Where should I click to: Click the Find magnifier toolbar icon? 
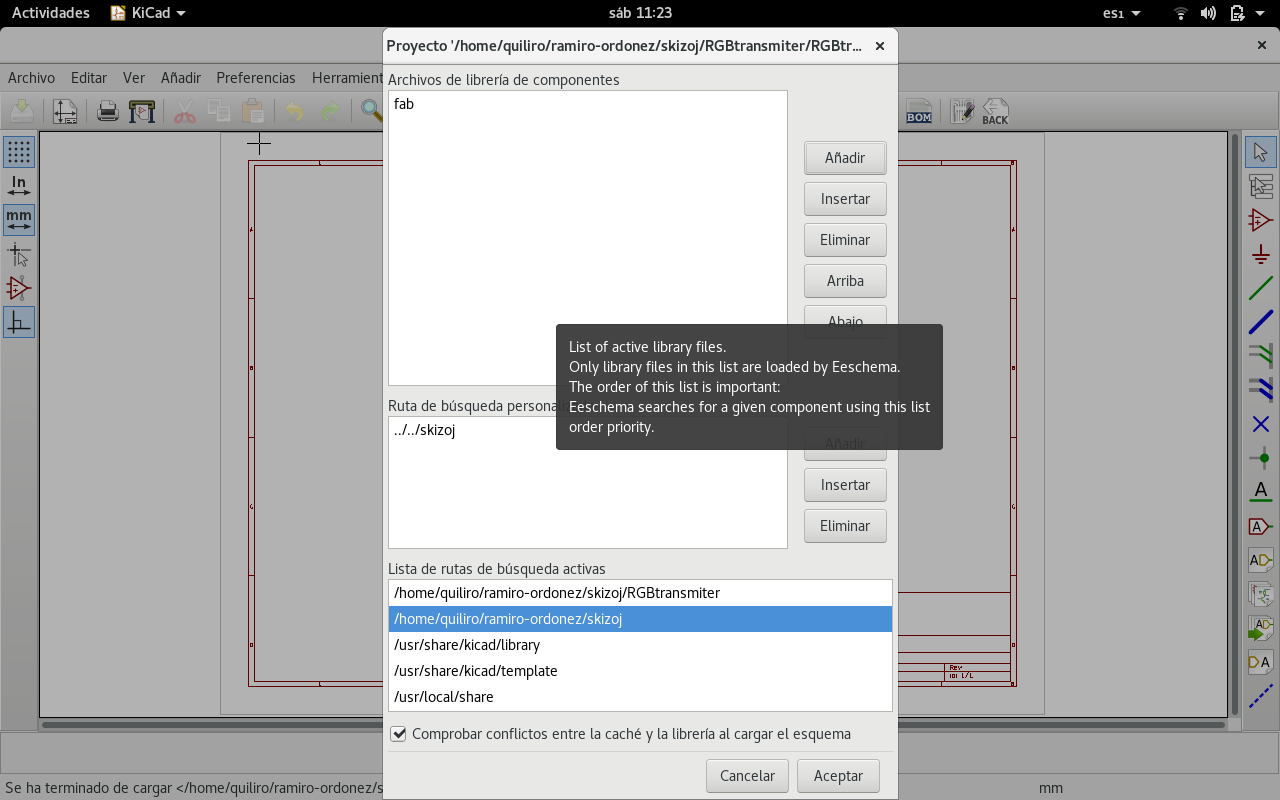click(x=372, y=111)
